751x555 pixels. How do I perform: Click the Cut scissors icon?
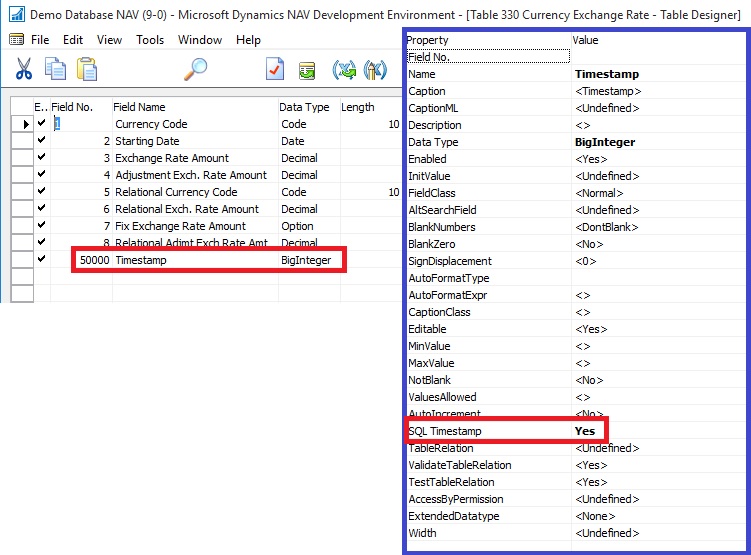25,69
